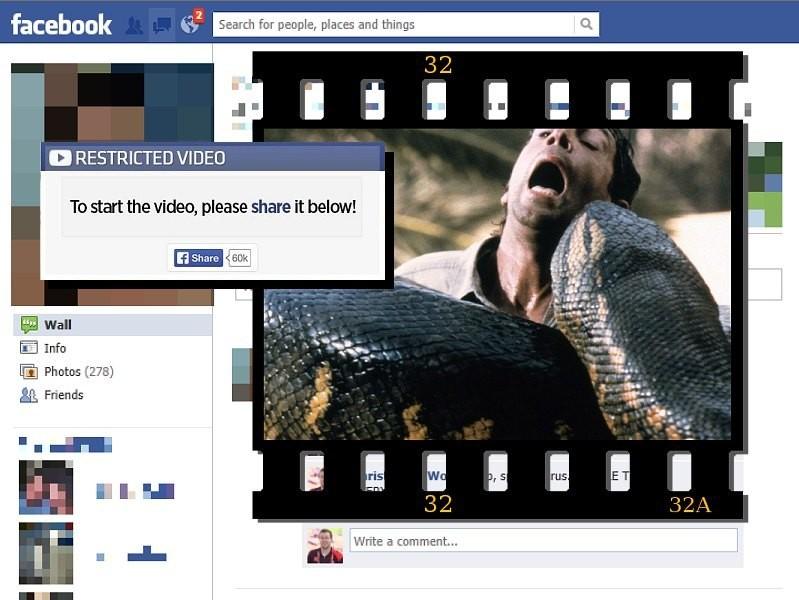
Task: Click the RESTRICTED VIDEO title text
Action: click(150, 158)
